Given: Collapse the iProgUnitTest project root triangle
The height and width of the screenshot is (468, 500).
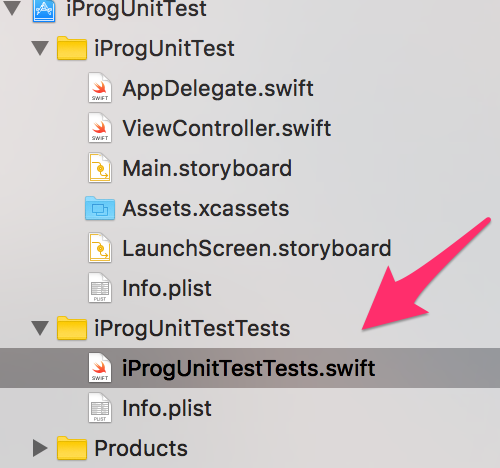Looking at the screenshot, I should click(12, 8).
